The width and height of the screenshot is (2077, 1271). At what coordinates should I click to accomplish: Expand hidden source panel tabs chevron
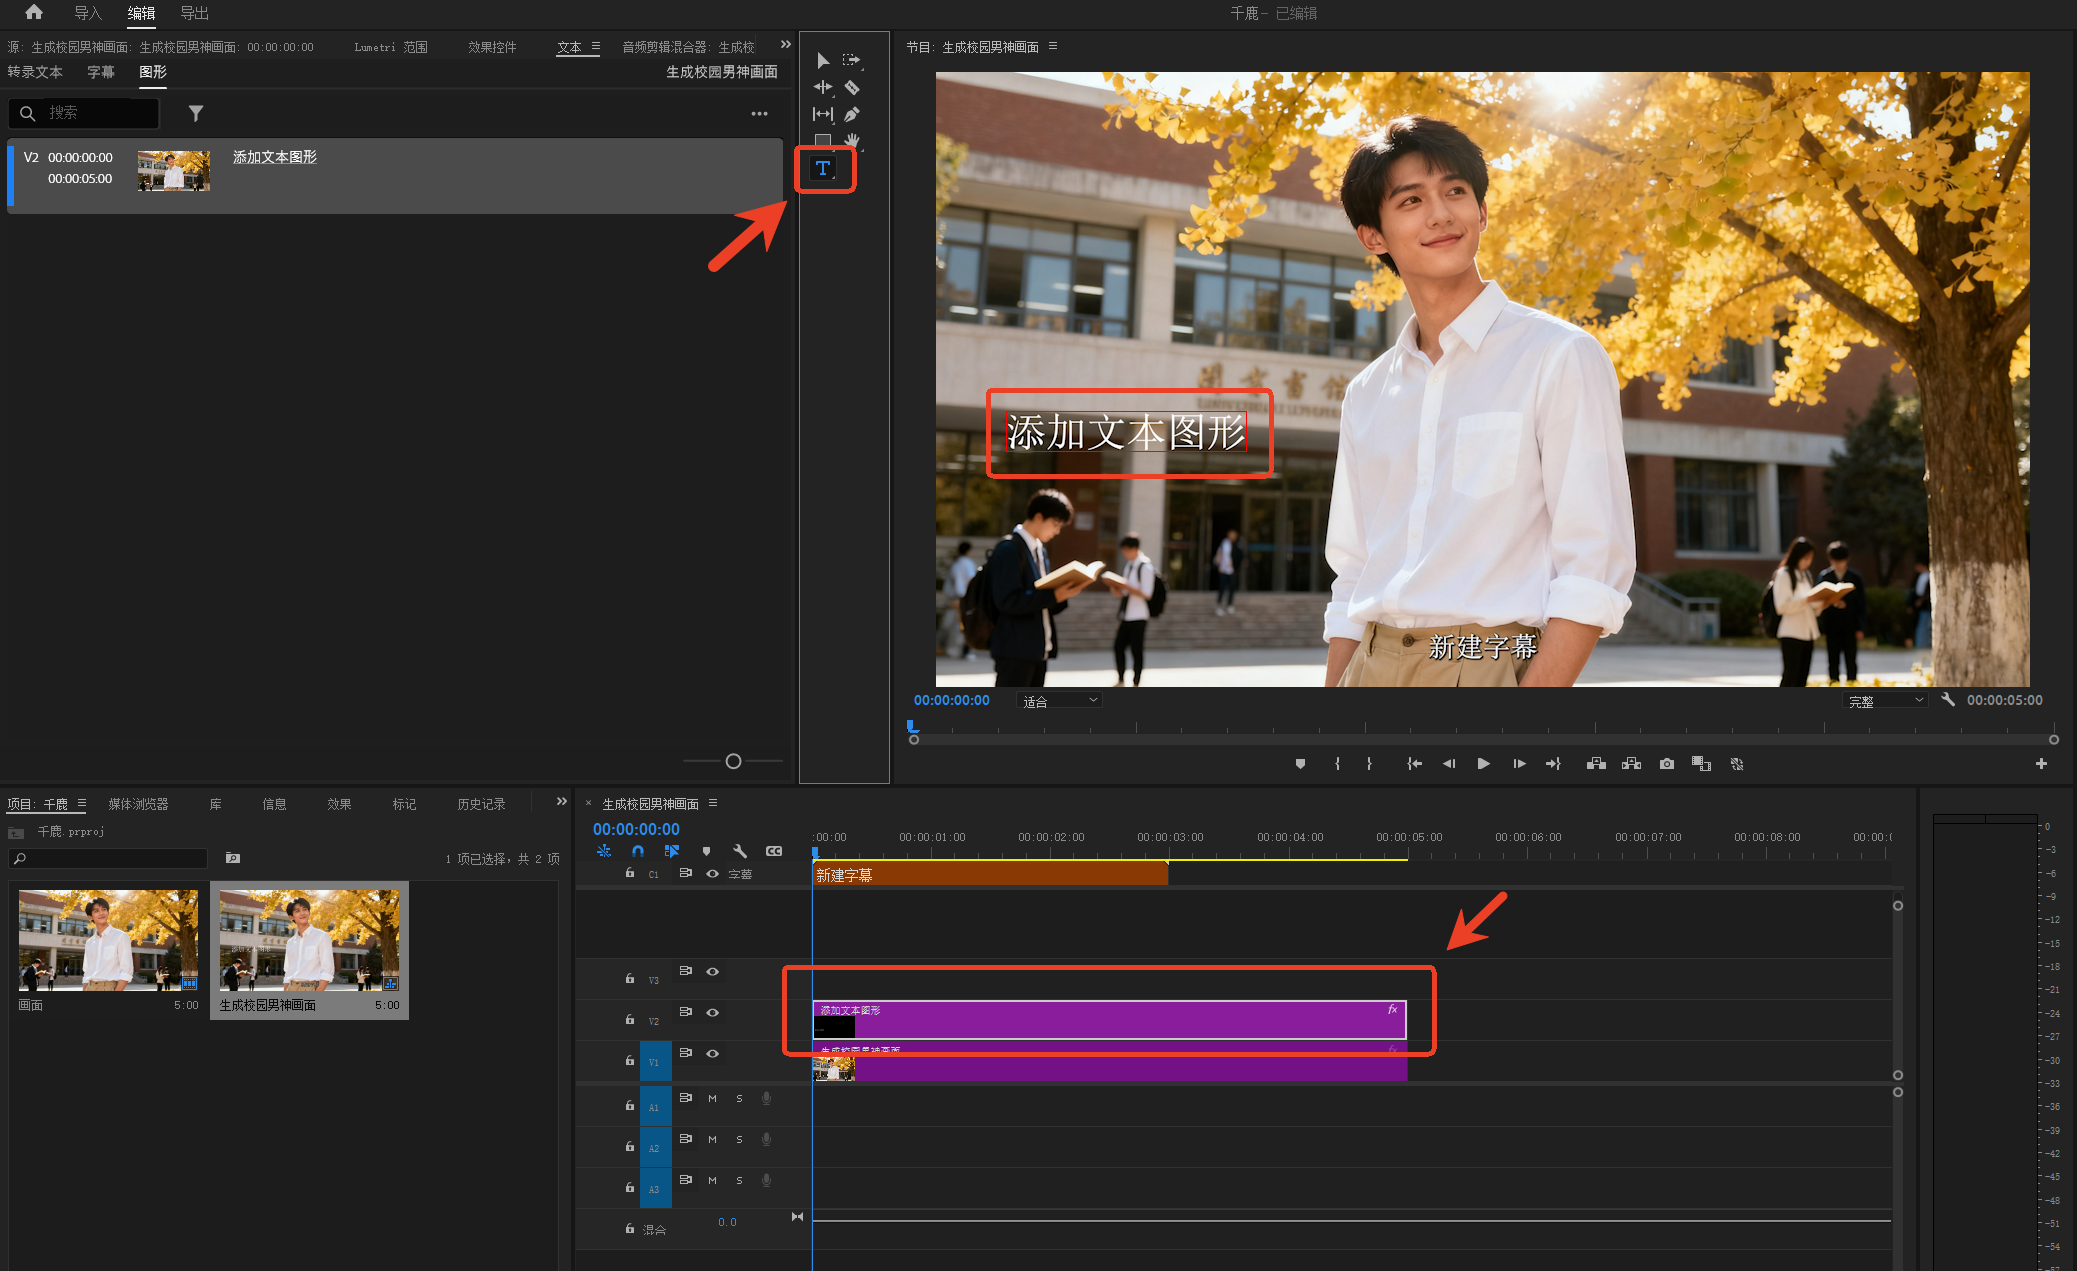[x=786, y=45]
